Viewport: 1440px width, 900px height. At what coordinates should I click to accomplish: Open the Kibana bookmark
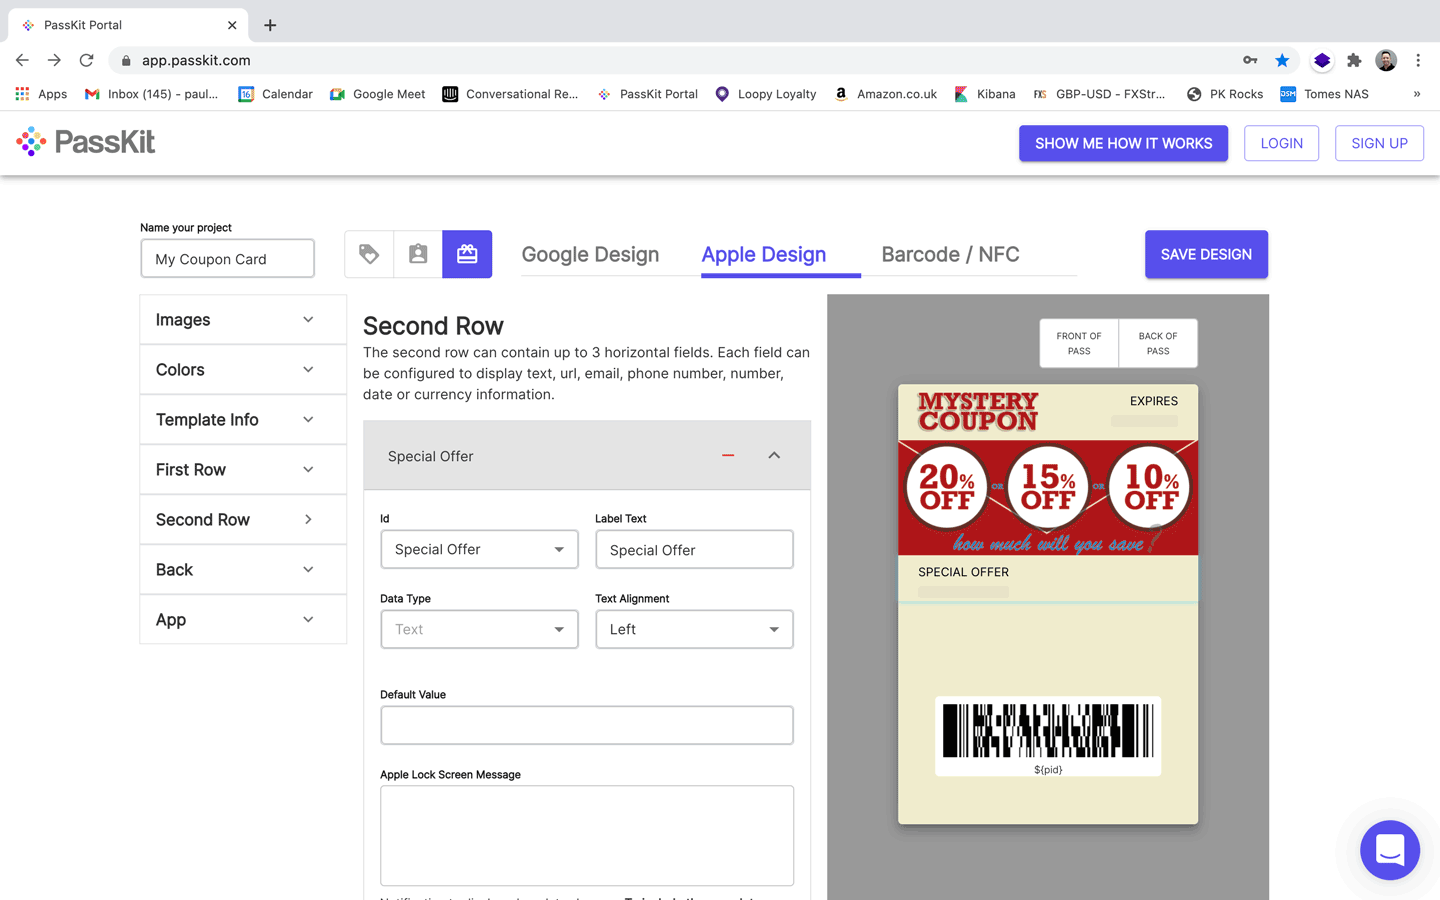985,94
